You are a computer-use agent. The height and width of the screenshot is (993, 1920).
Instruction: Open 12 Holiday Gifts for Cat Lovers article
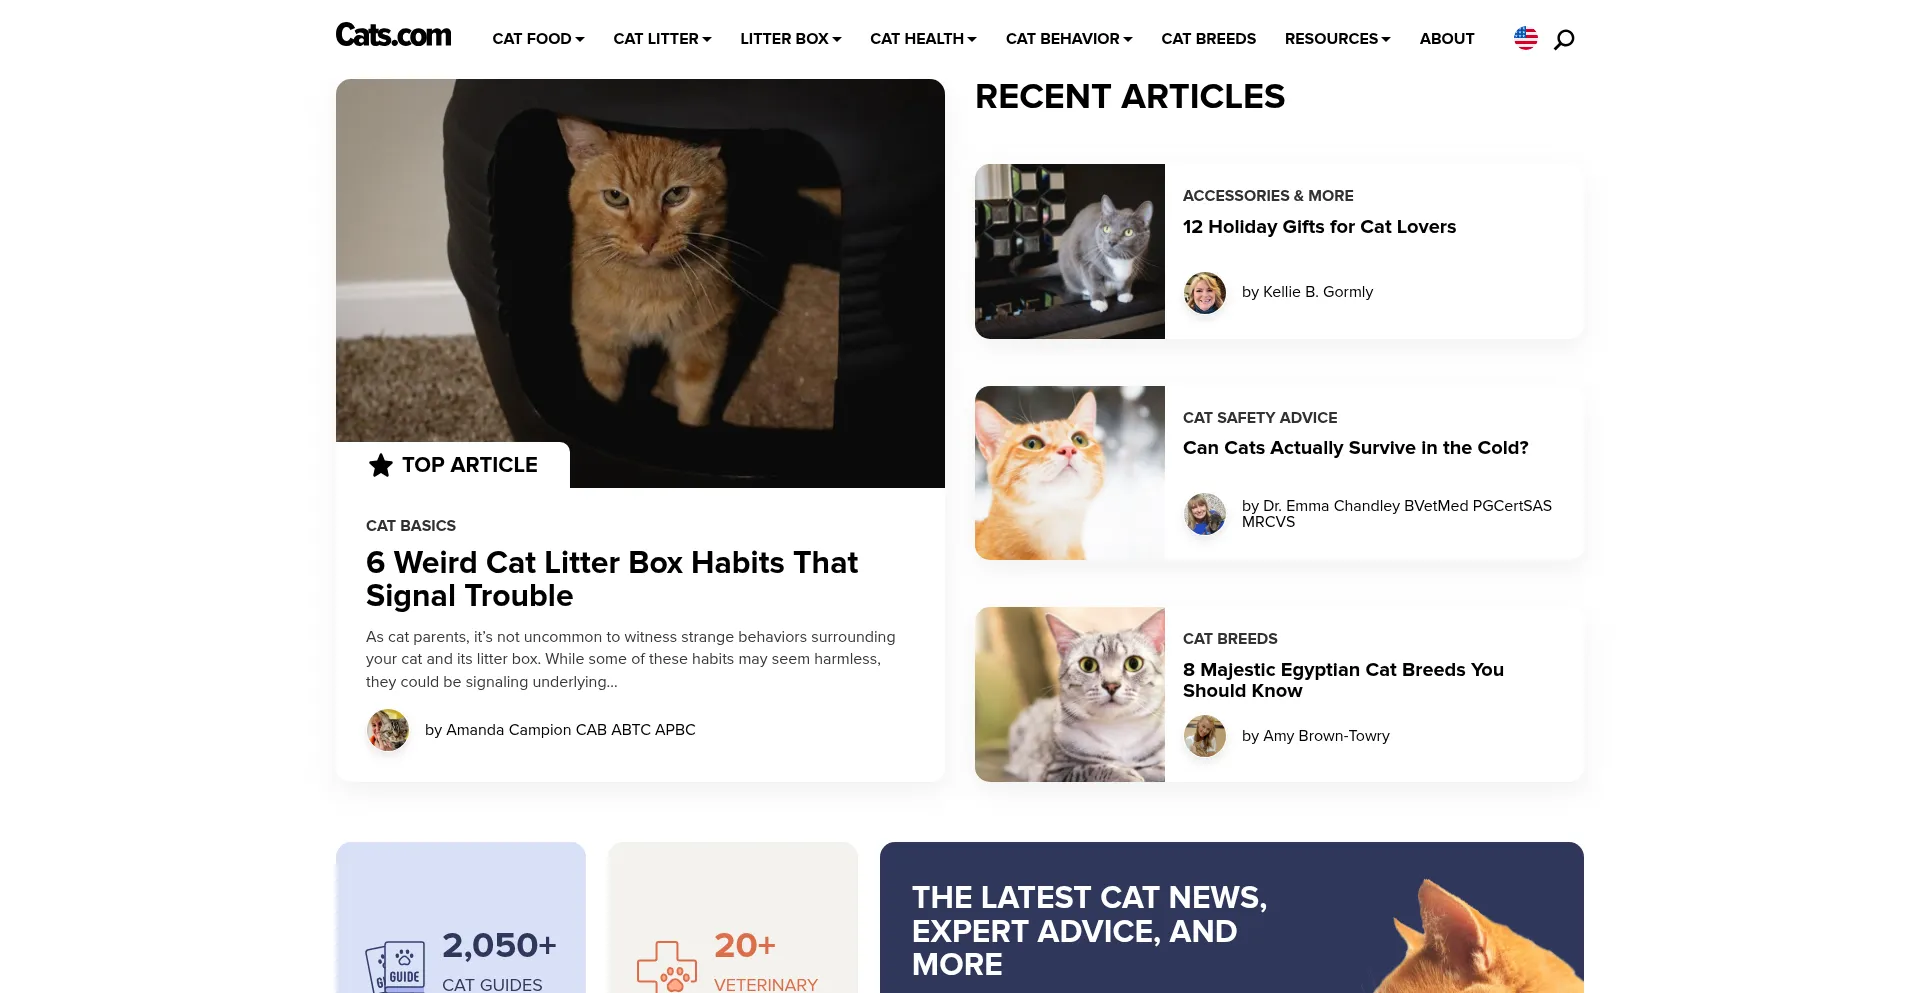[x=1319, y=227]
